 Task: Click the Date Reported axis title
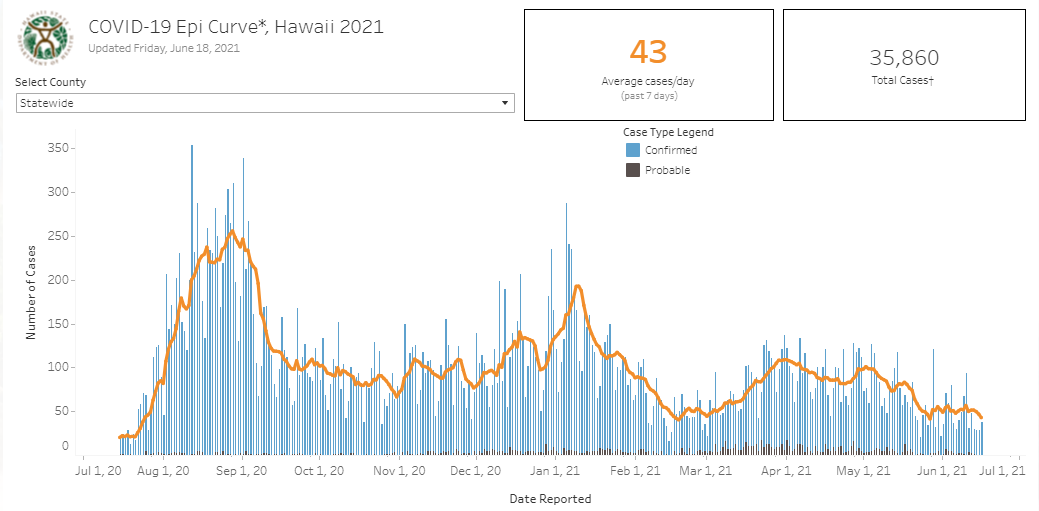pyautogui.click(x=550, y=498)
